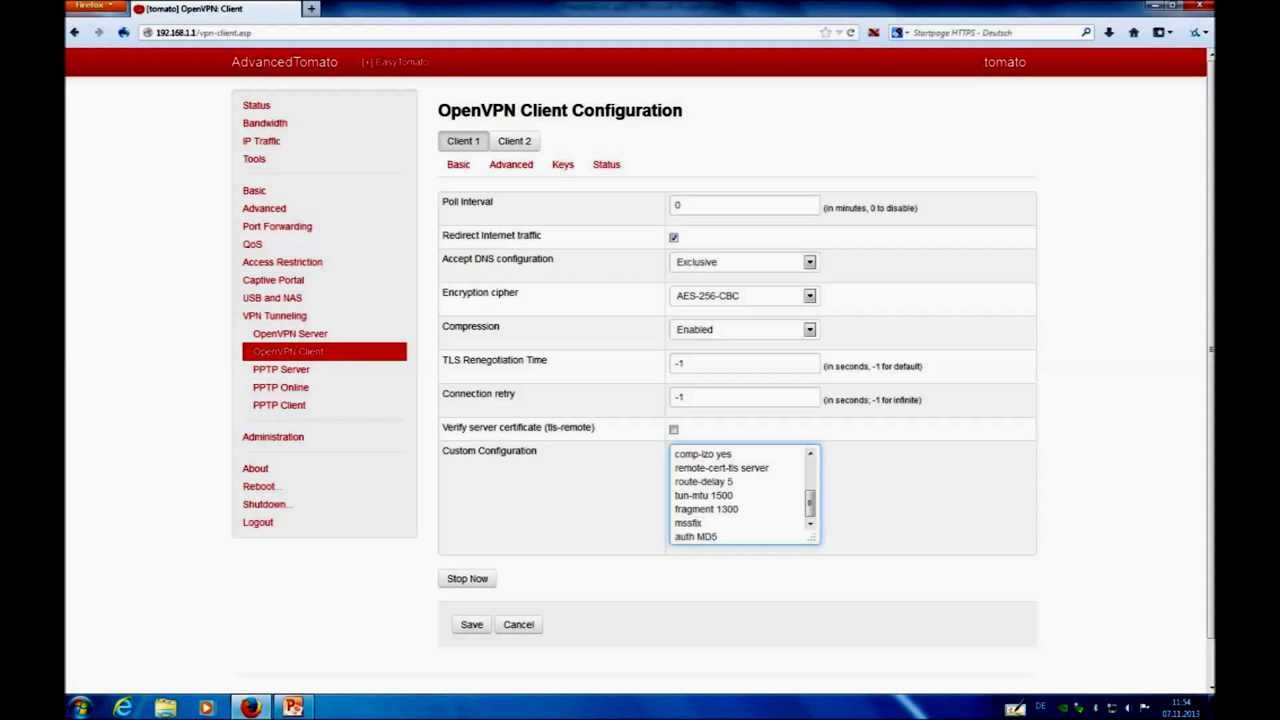Launch Internet Explorer from the taskbar
Image resolution: width=1280 pixels, height=720 pixels.
[123, 708]
